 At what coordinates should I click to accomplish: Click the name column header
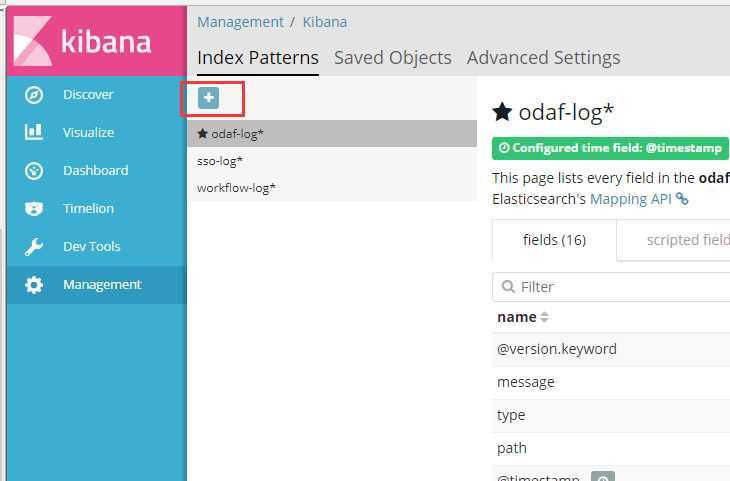point(517,317)
